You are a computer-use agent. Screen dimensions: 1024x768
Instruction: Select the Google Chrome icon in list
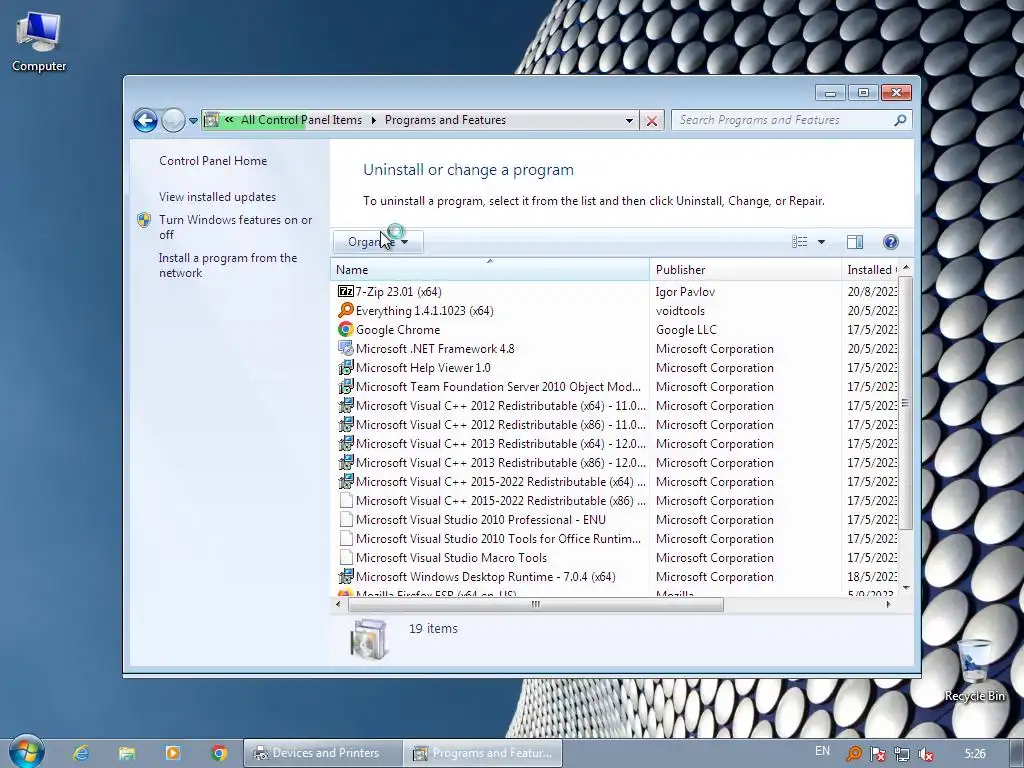345,329
